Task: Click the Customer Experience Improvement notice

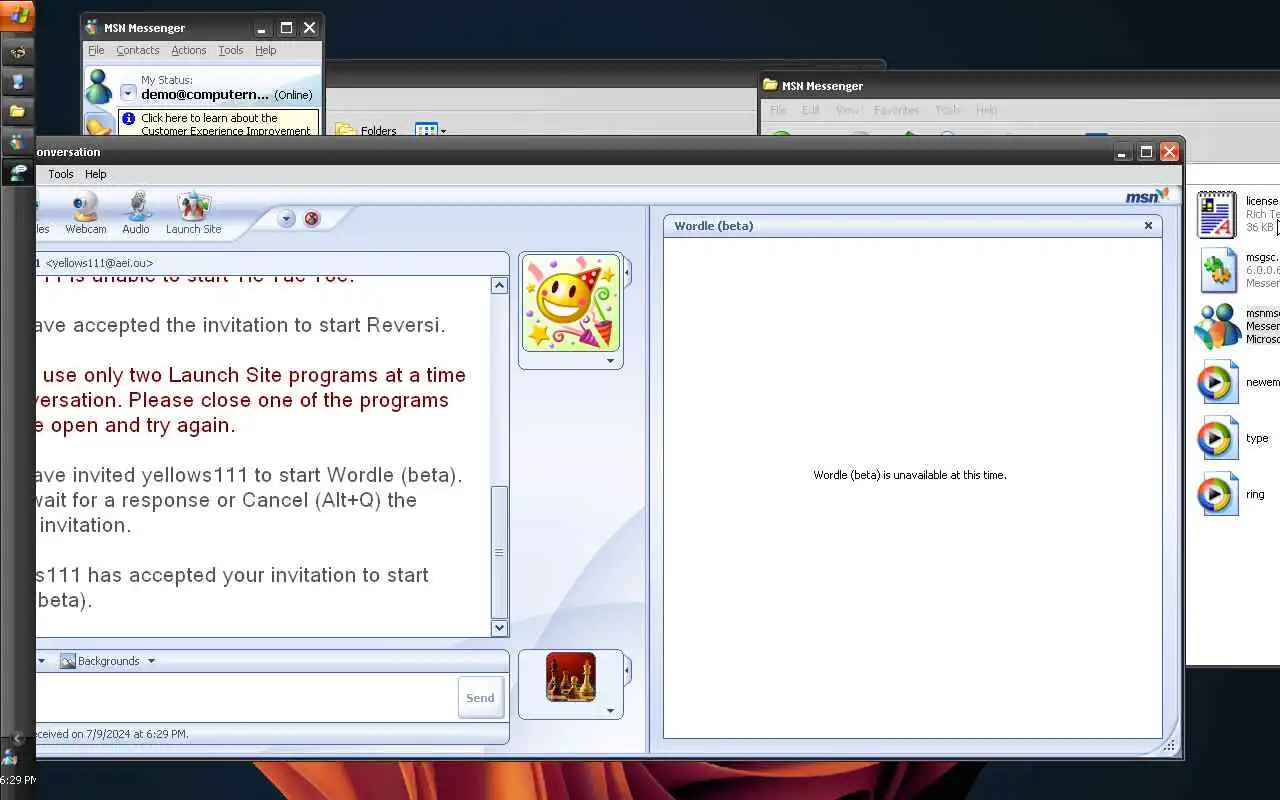Action: point(219,124)
